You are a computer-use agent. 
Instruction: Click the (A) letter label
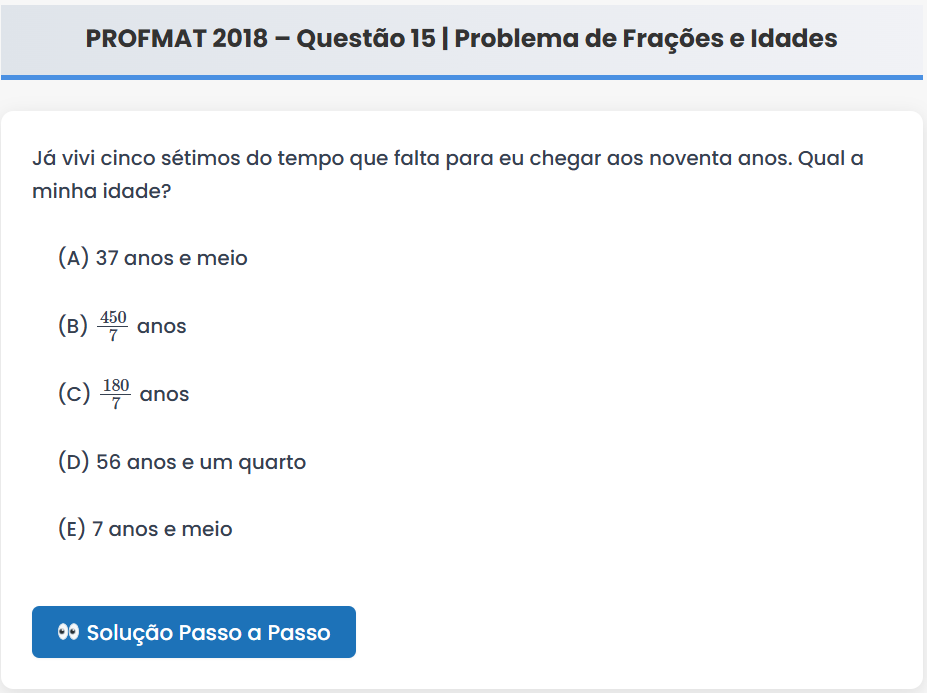74,258
